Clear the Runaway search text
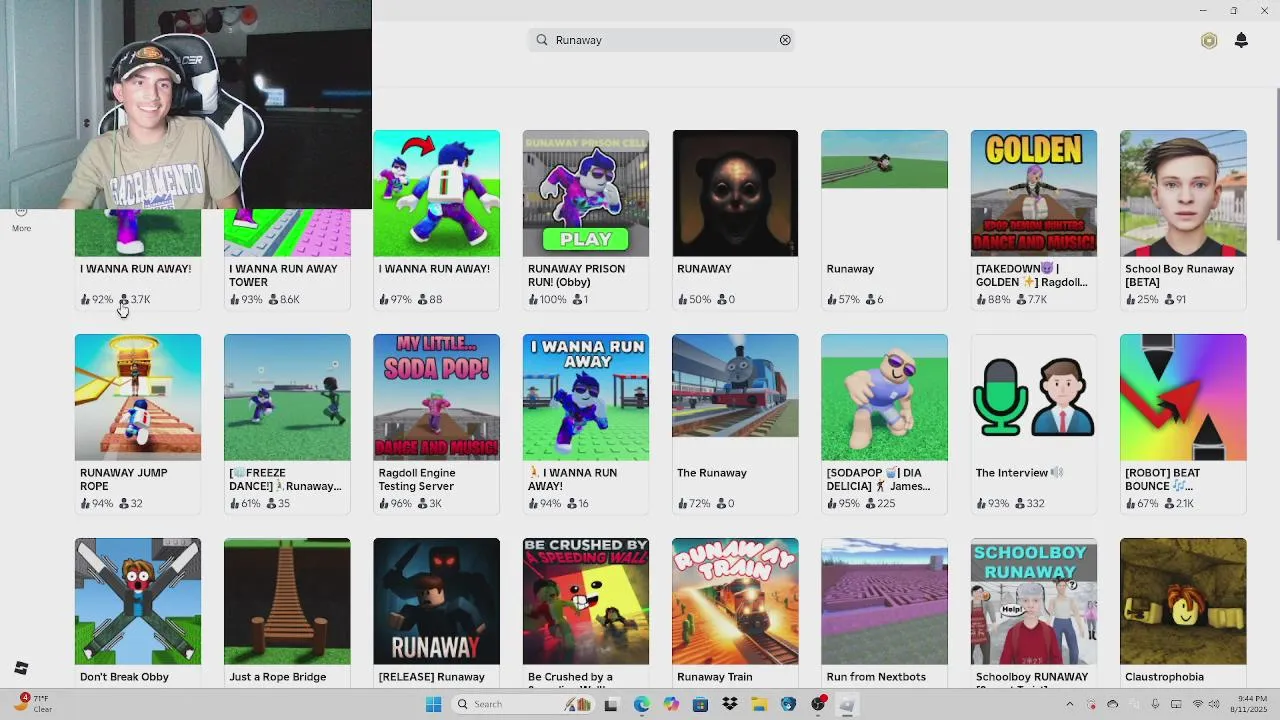This screenshot has height=720, width=1280. (785, 40)
